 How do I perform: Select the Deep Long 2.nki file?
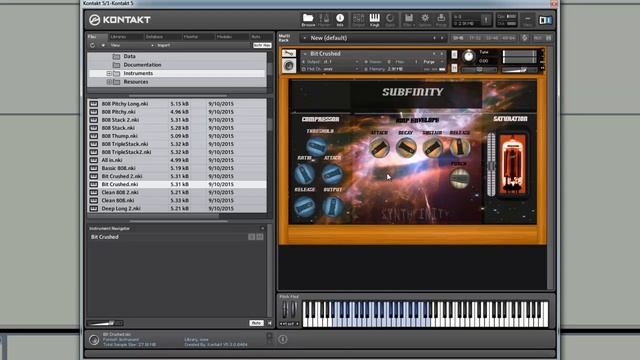(x=177, y=208)
